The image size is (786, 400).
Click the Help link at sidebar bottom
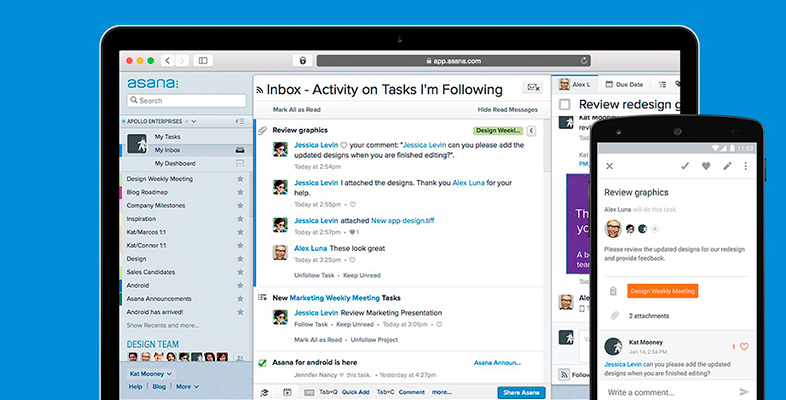tap(135, 386)
